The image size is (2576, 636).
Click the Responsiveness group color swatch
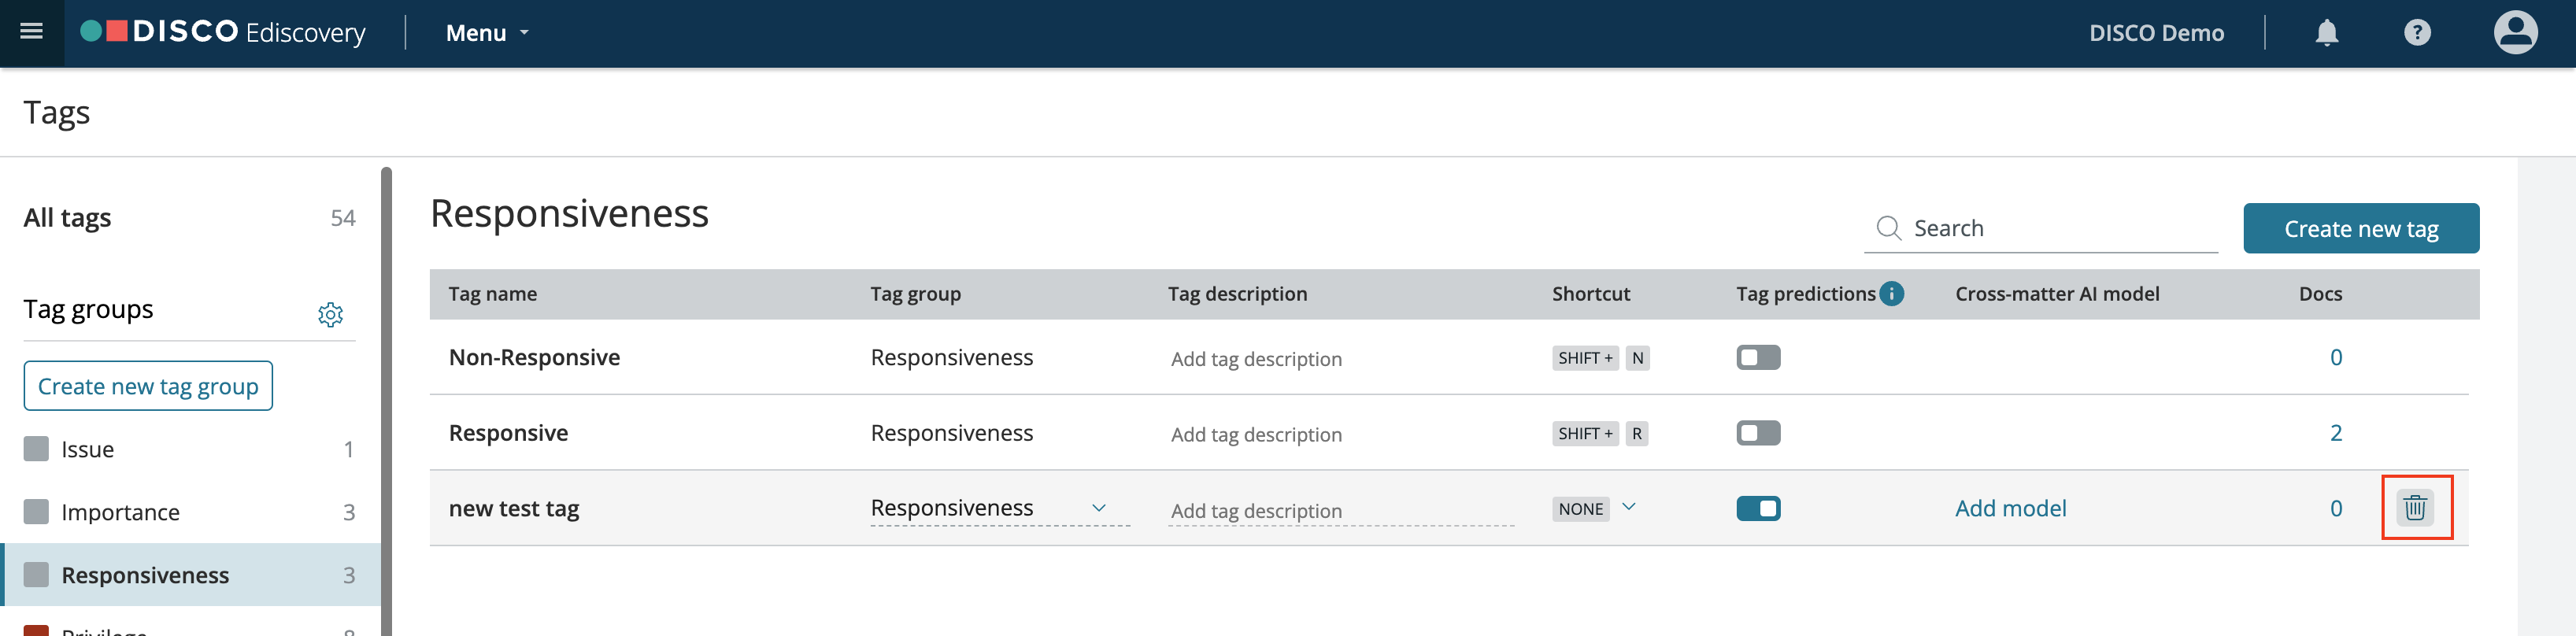coord(36,574)
